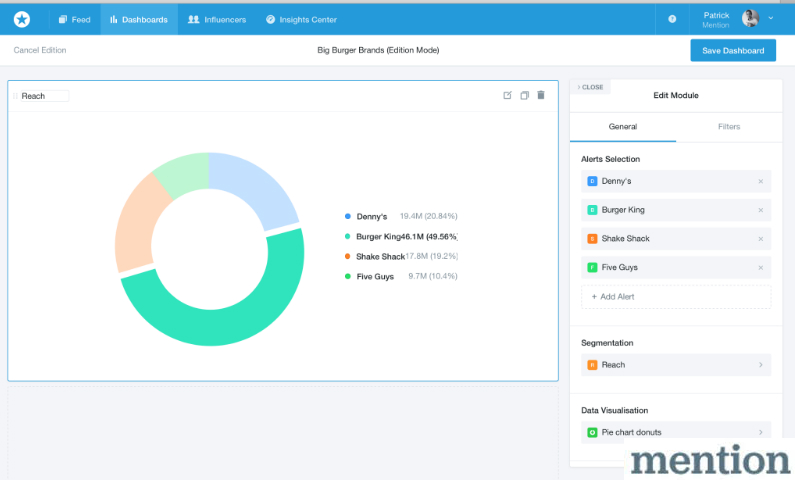795x480 pixels.
Task: Click Patrick's profile avatar
Action: (x=750, y=19)
